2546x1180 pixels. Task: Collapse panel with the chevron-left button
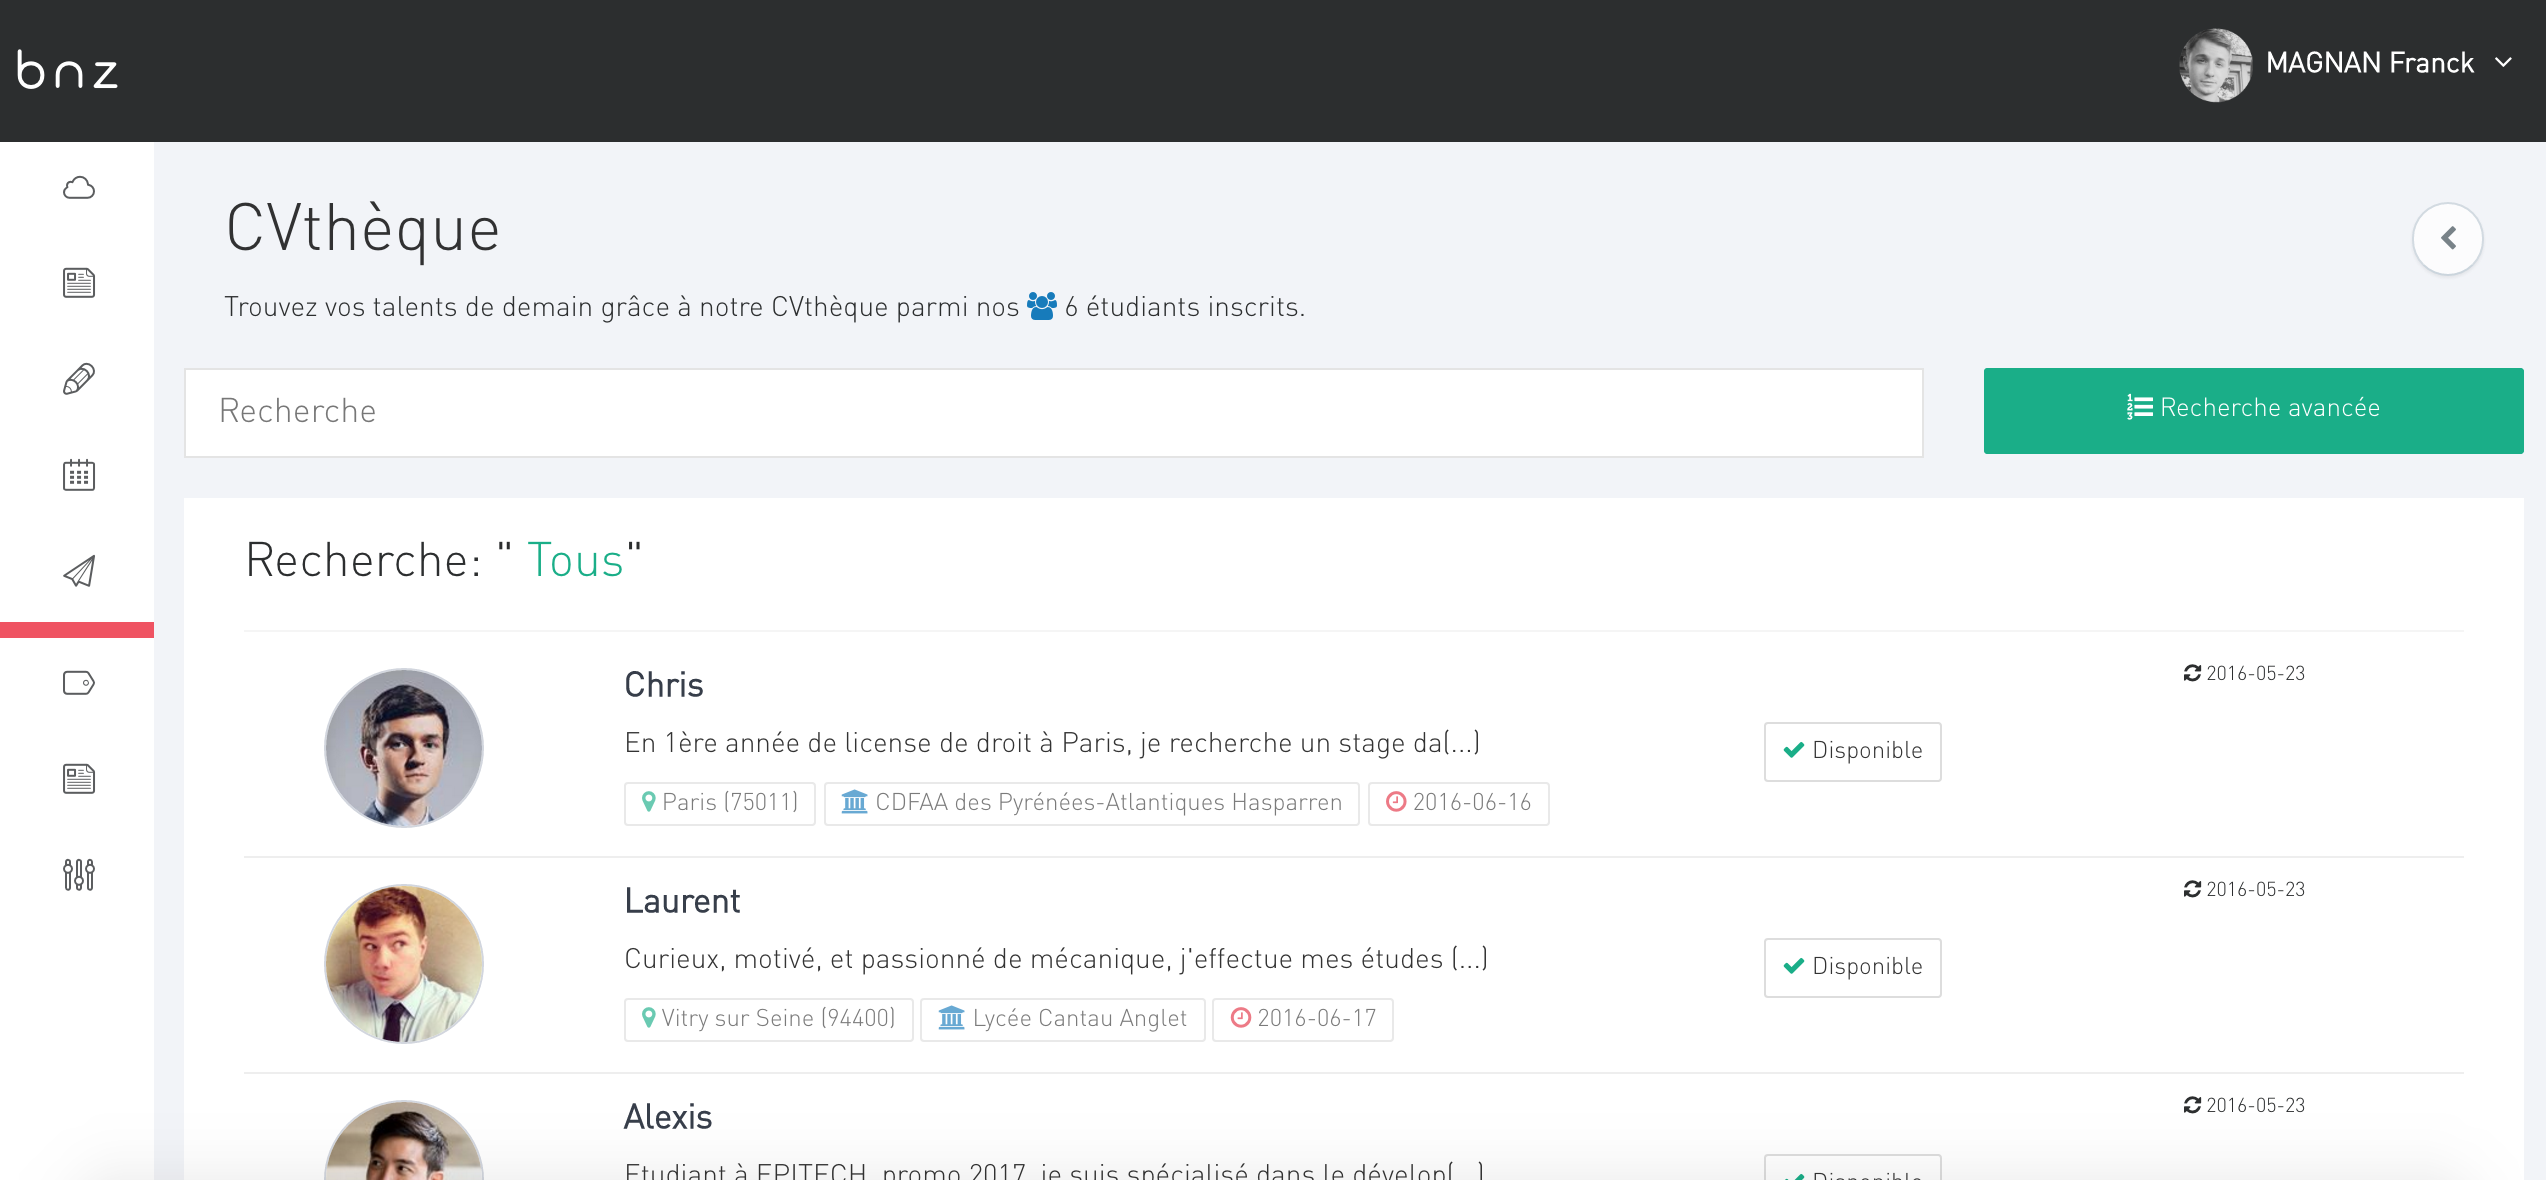2447,239
